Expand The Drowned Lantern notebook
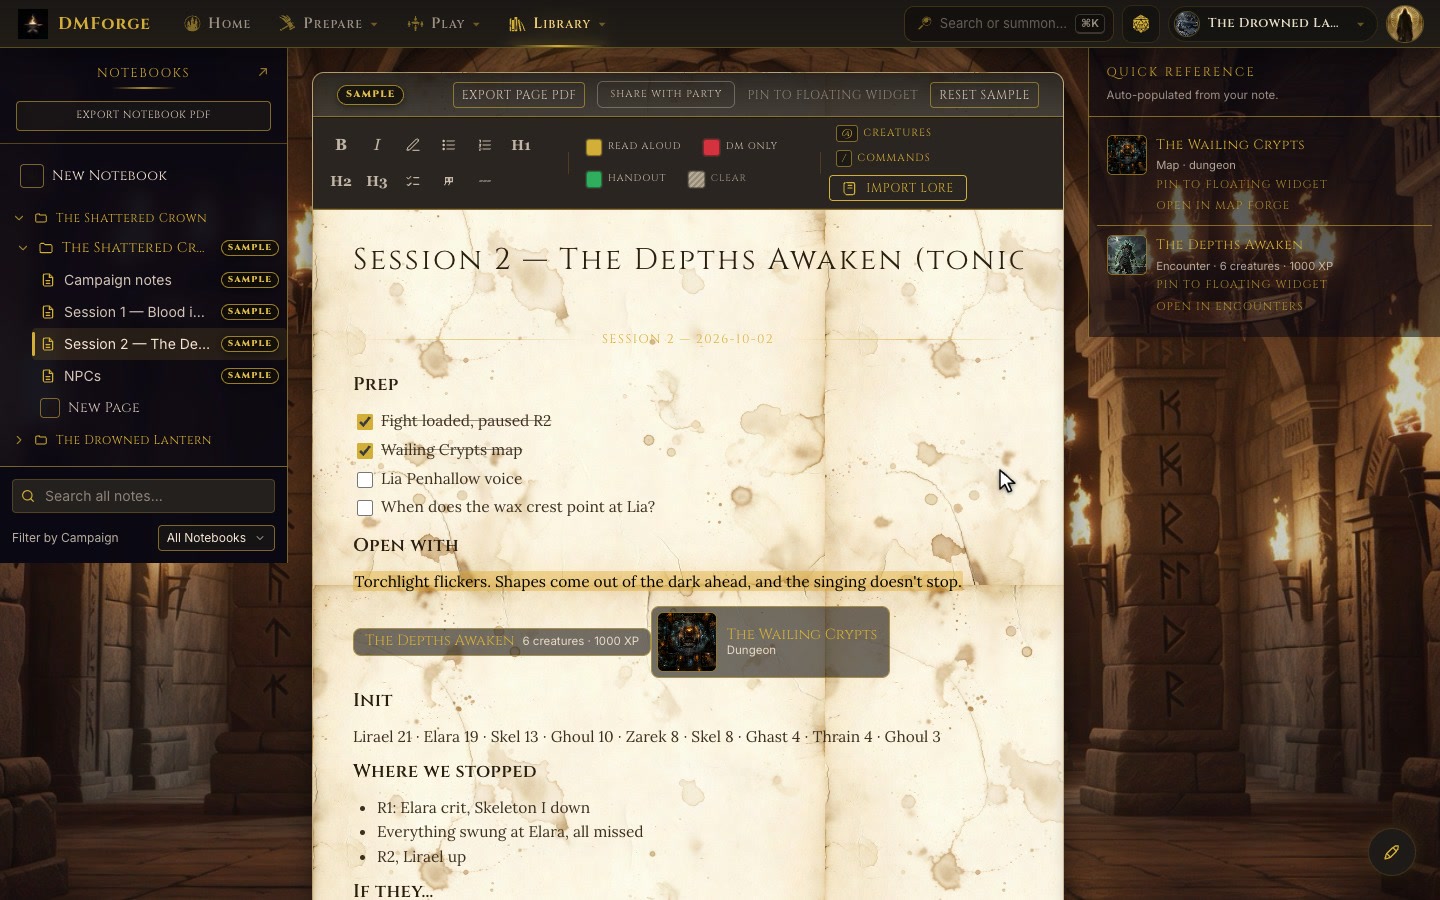 pos(19,440)
